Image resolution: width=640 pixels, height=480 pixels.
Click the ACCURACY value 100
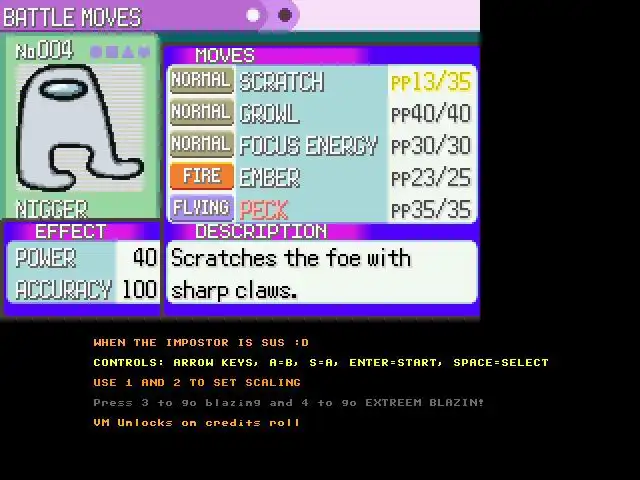pos(139,289)
